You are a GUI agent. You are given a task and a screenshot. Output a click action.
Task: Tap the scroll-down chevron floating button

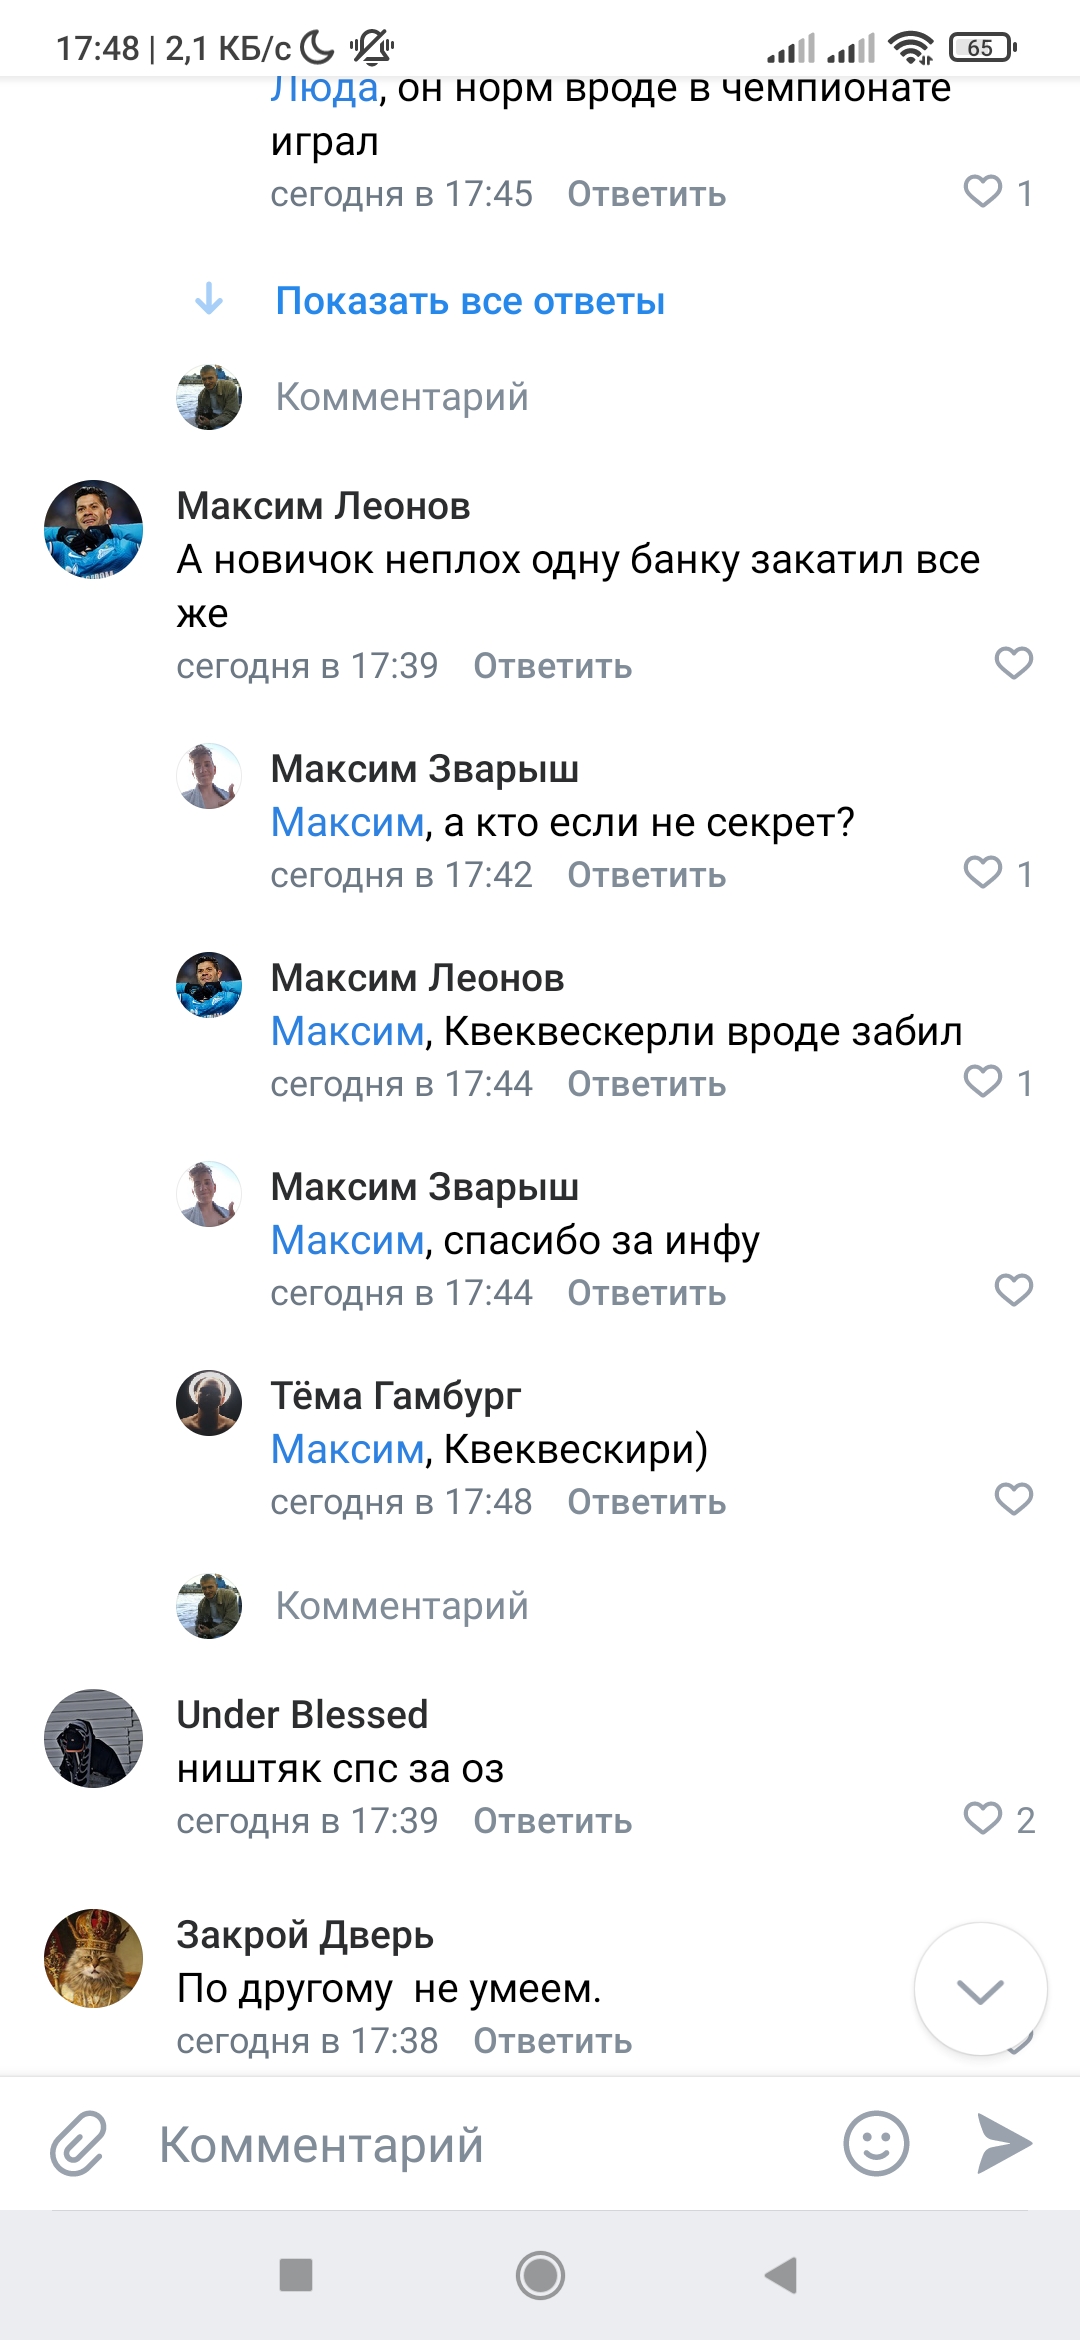pyautogui.click(x=980, y=1990)
